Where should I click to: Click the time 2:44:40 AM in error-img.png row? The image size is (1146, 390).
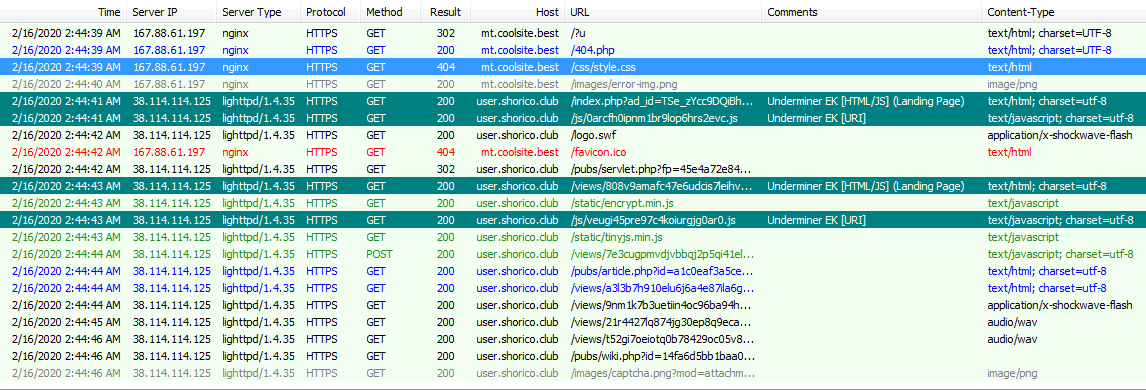(x=67, y=84)
